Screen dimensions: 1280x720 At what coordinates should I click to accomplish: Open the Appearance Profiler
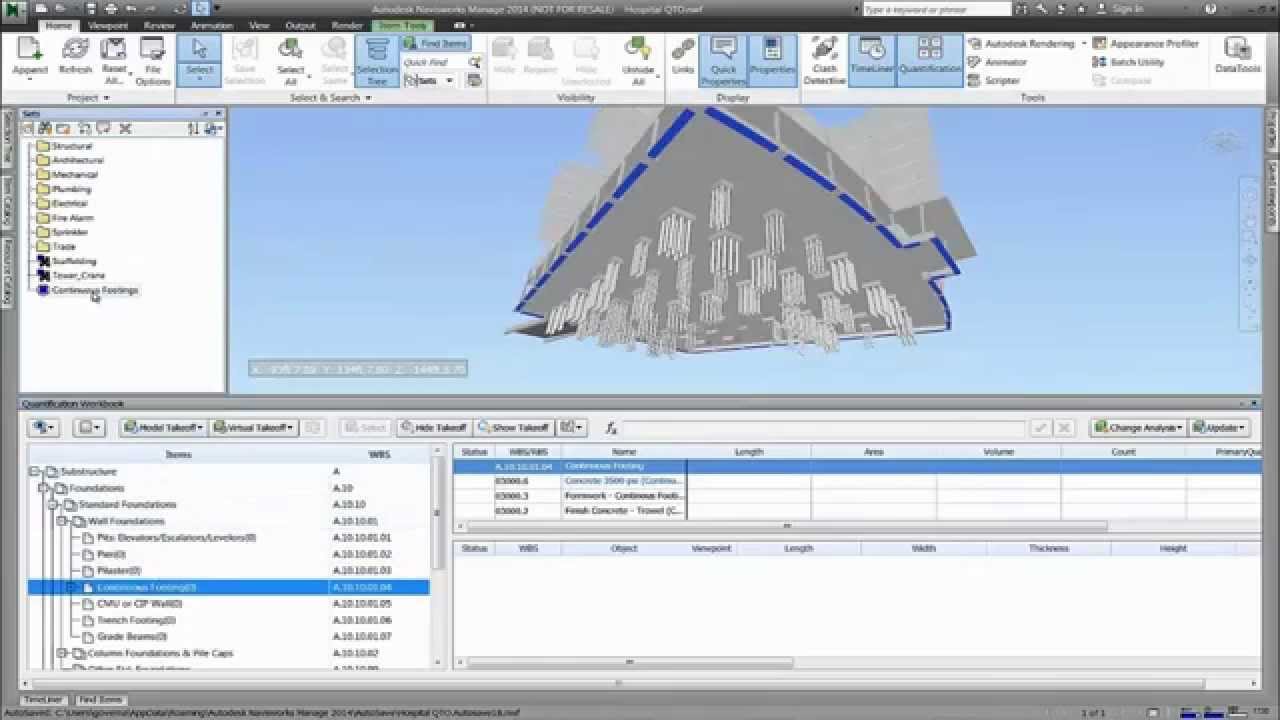point(1146,44)
